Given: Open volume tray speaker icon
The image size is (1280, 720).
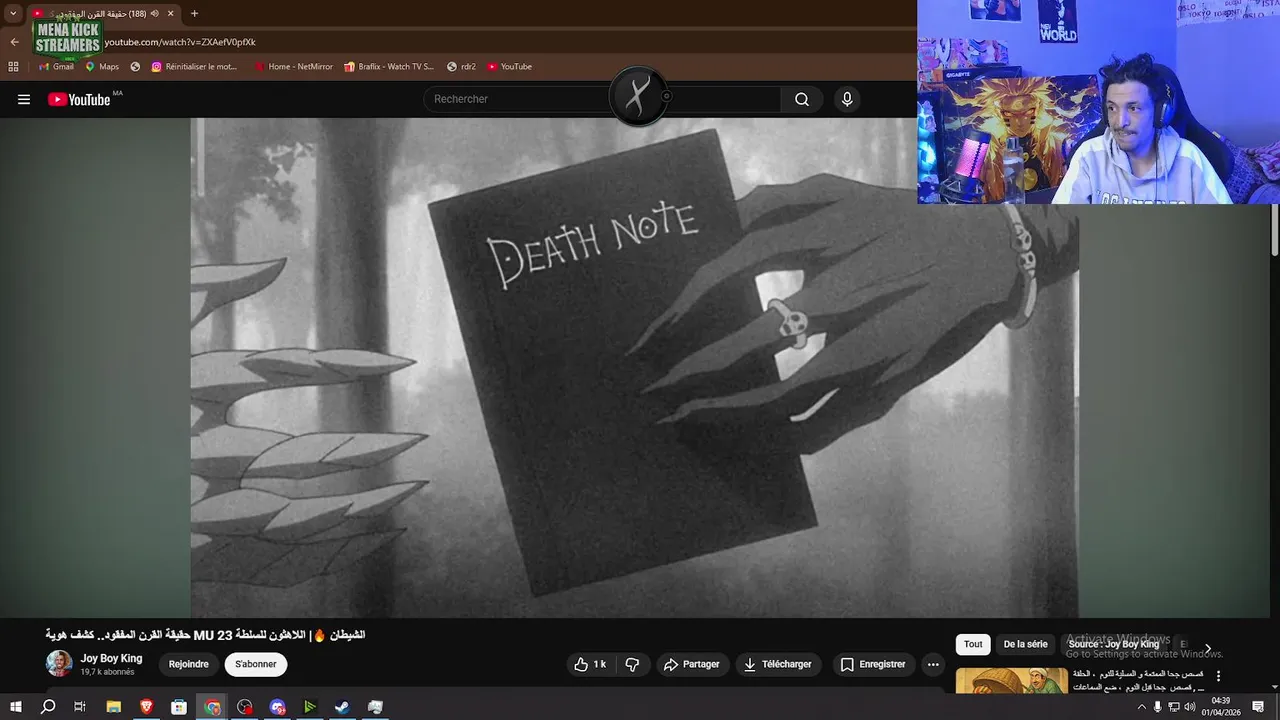Looking at the screenshot, I should (x=1190, y=707).
